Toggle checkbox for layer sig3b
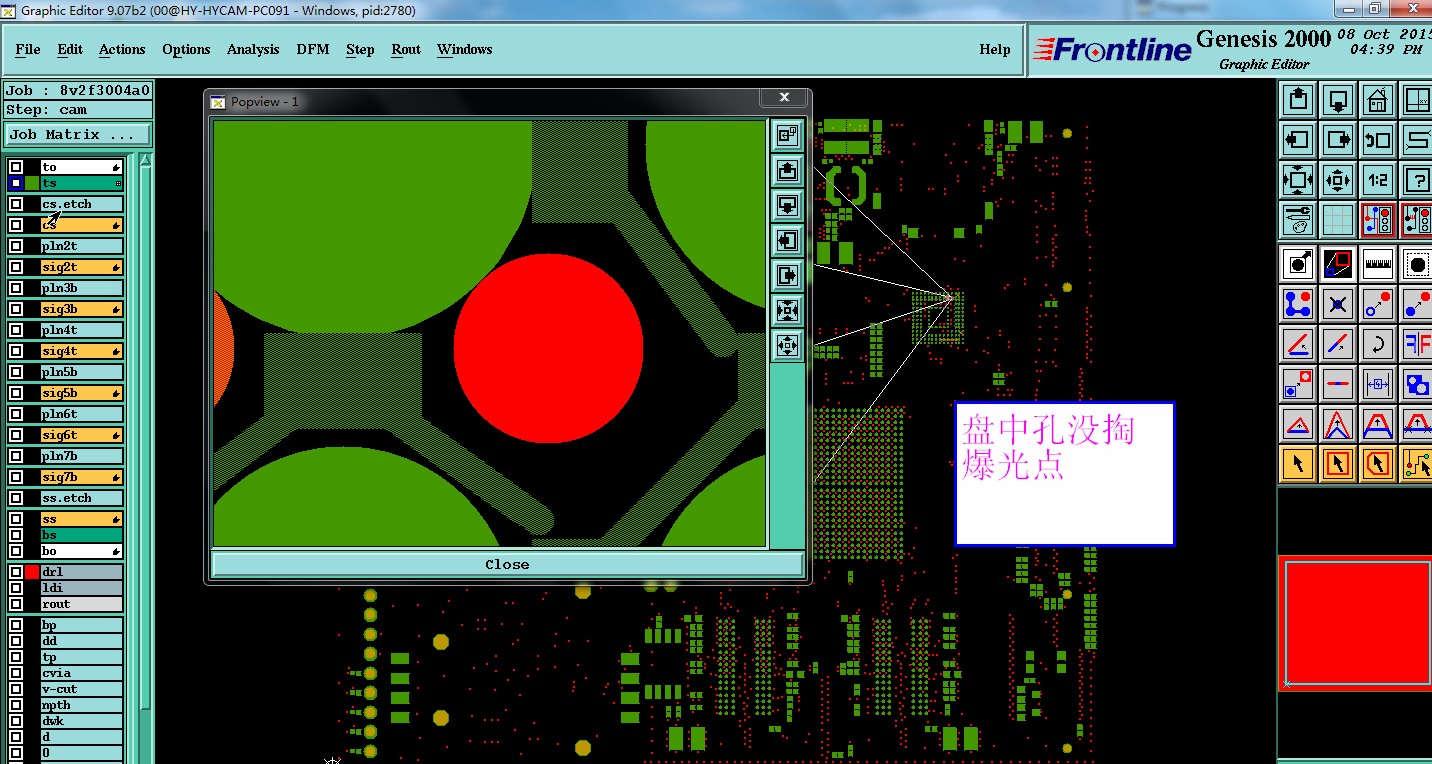Image resolution: width=1432 pixels, height=764 pixels. pyautogui.click(x=16, y=309)
